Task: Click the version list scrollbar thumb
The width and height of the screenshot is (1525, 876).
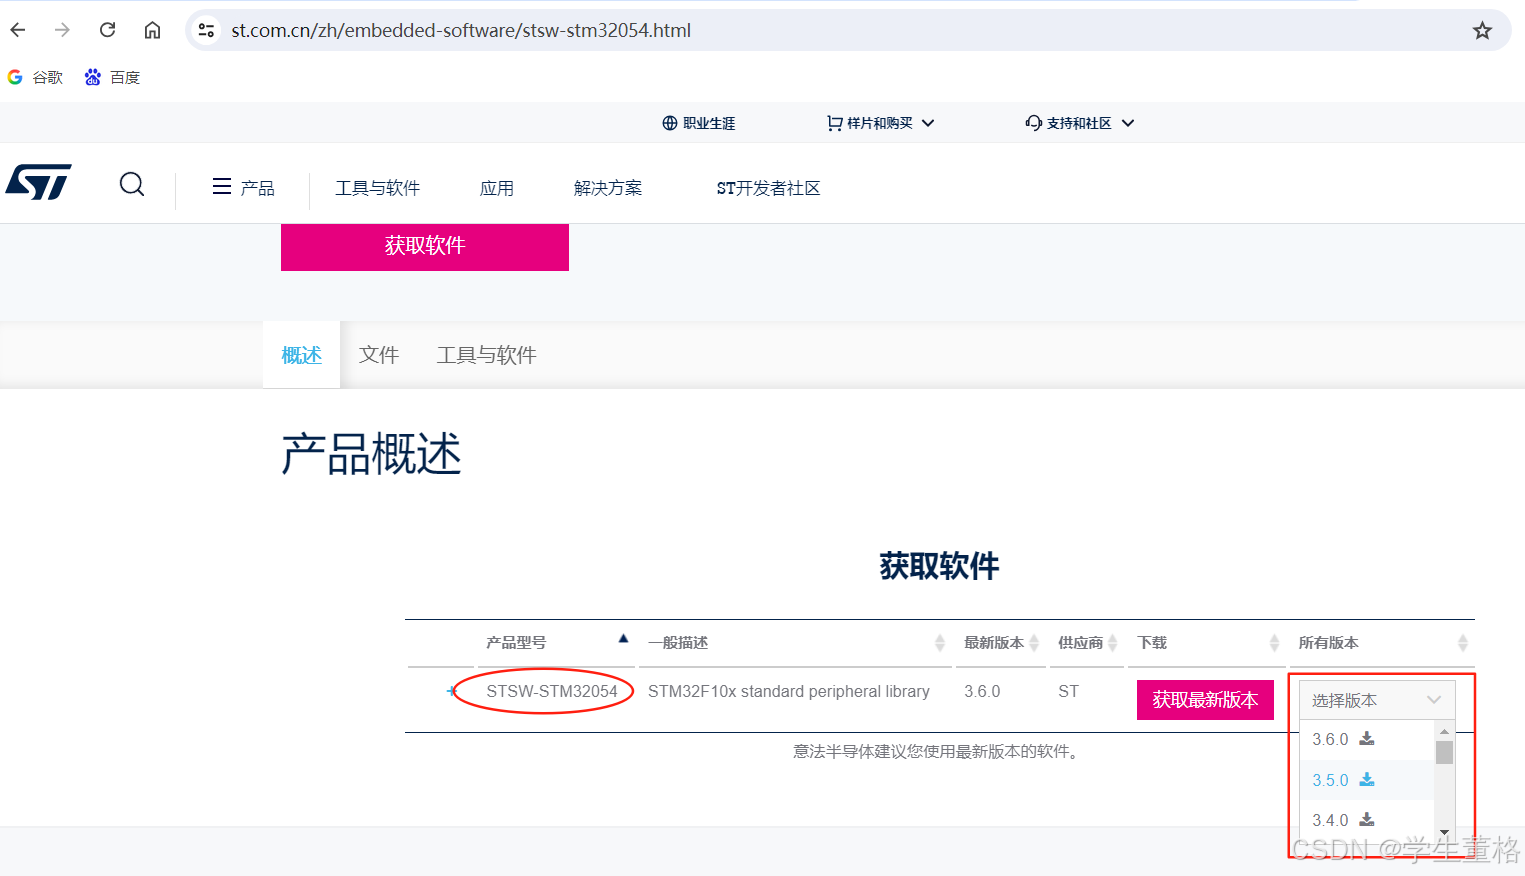Action: pyautogui.click(x=1444, y=752)
